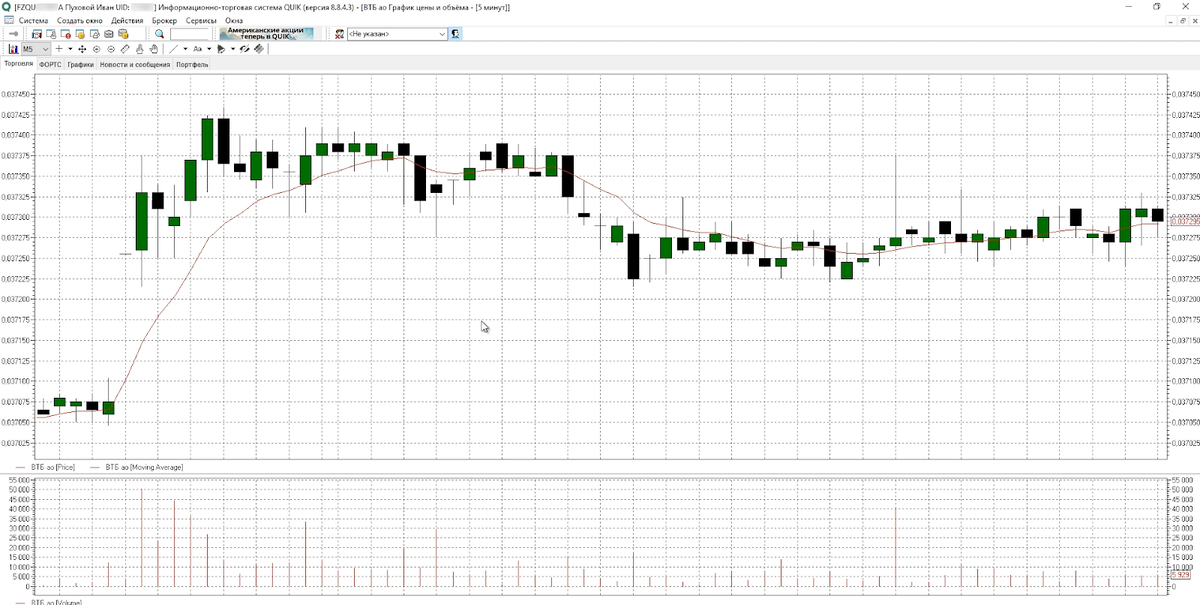This screenshot has height=605, width=1200.
Task: Click the window icon with refresh arrows
Action: [x=94, y=33]
